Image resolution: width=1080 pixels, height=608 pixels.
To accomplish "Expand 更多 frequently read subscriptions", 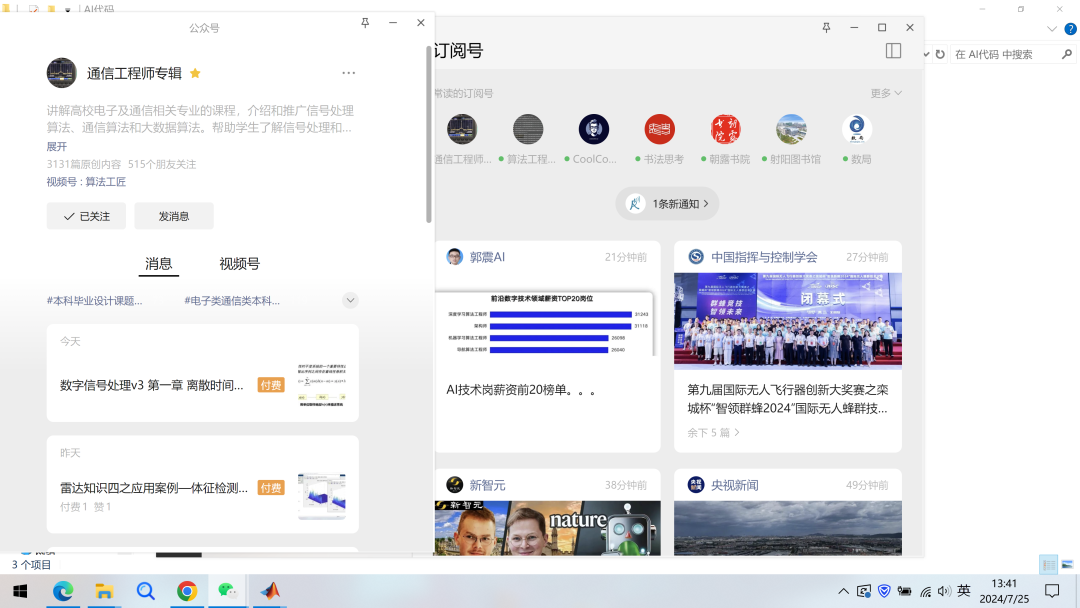I will click(x=886, y=93).
